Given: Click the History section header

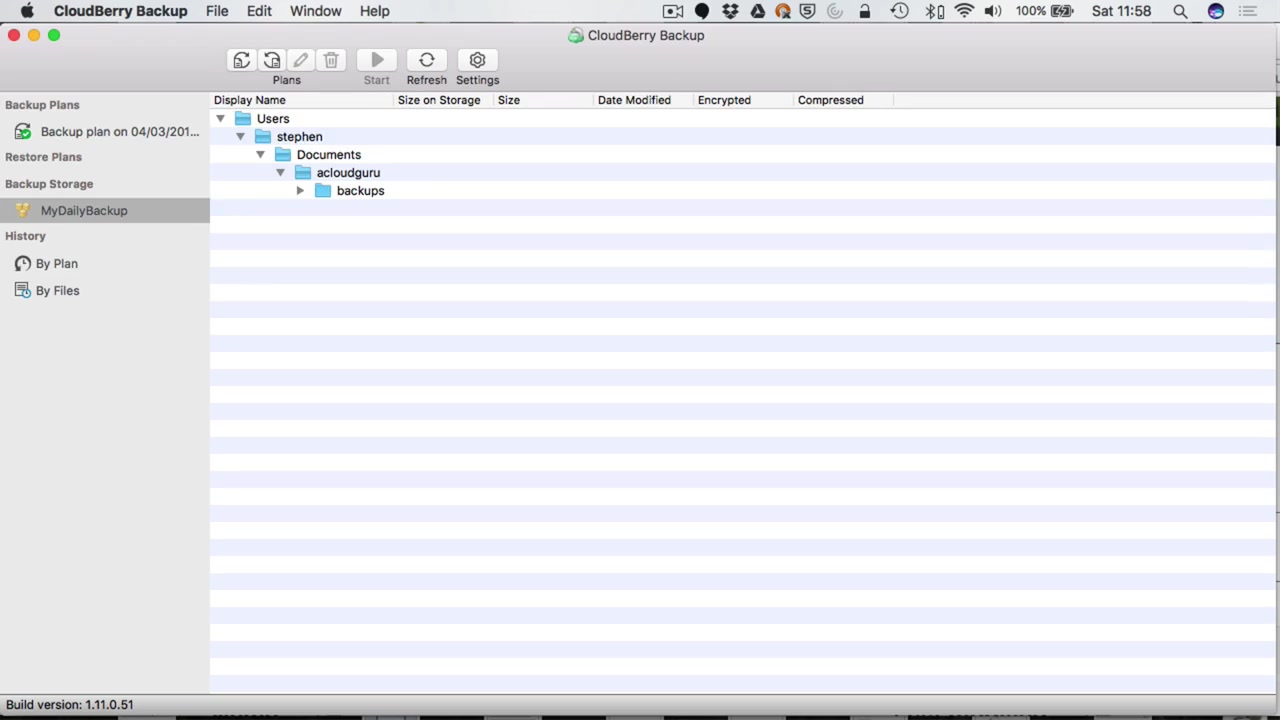Looking at the screenshot, I should click(x=25, y=236).
